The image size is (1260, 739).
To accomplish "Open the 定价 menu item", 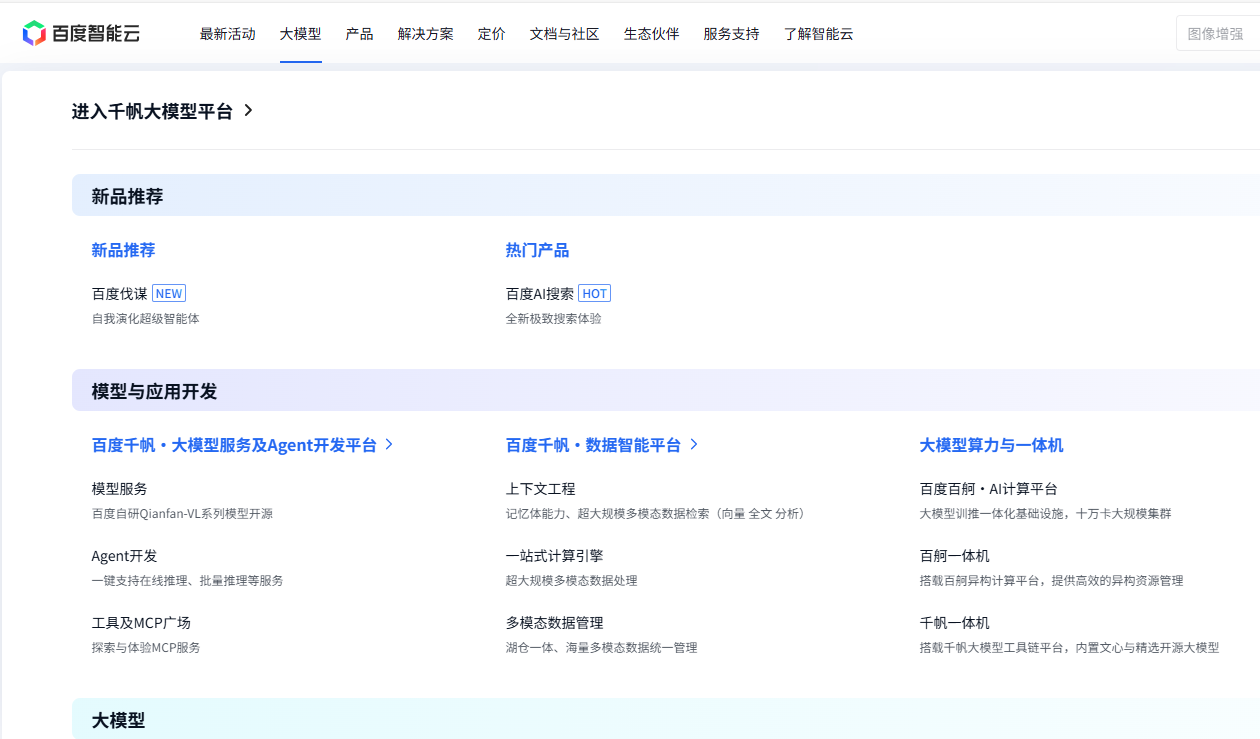I will point(492,34).
